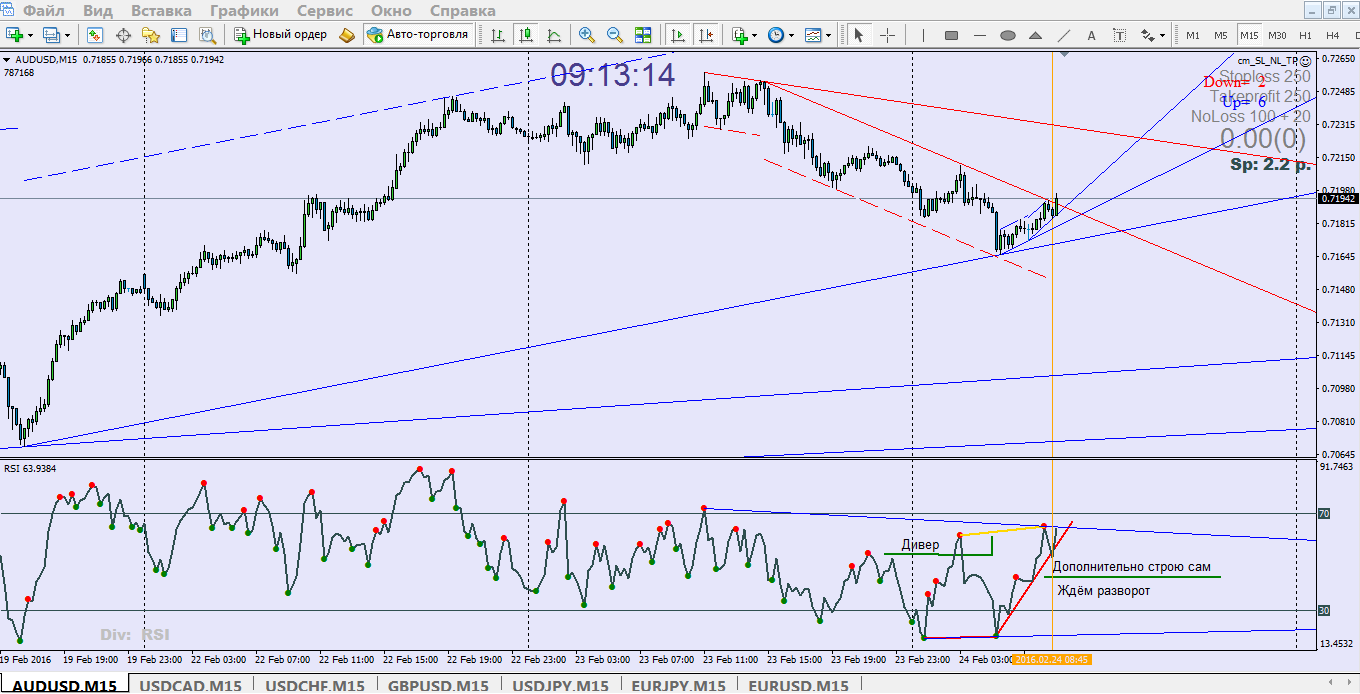Tile chart windows with the grid icon
1360x694 pixels.
643,35
